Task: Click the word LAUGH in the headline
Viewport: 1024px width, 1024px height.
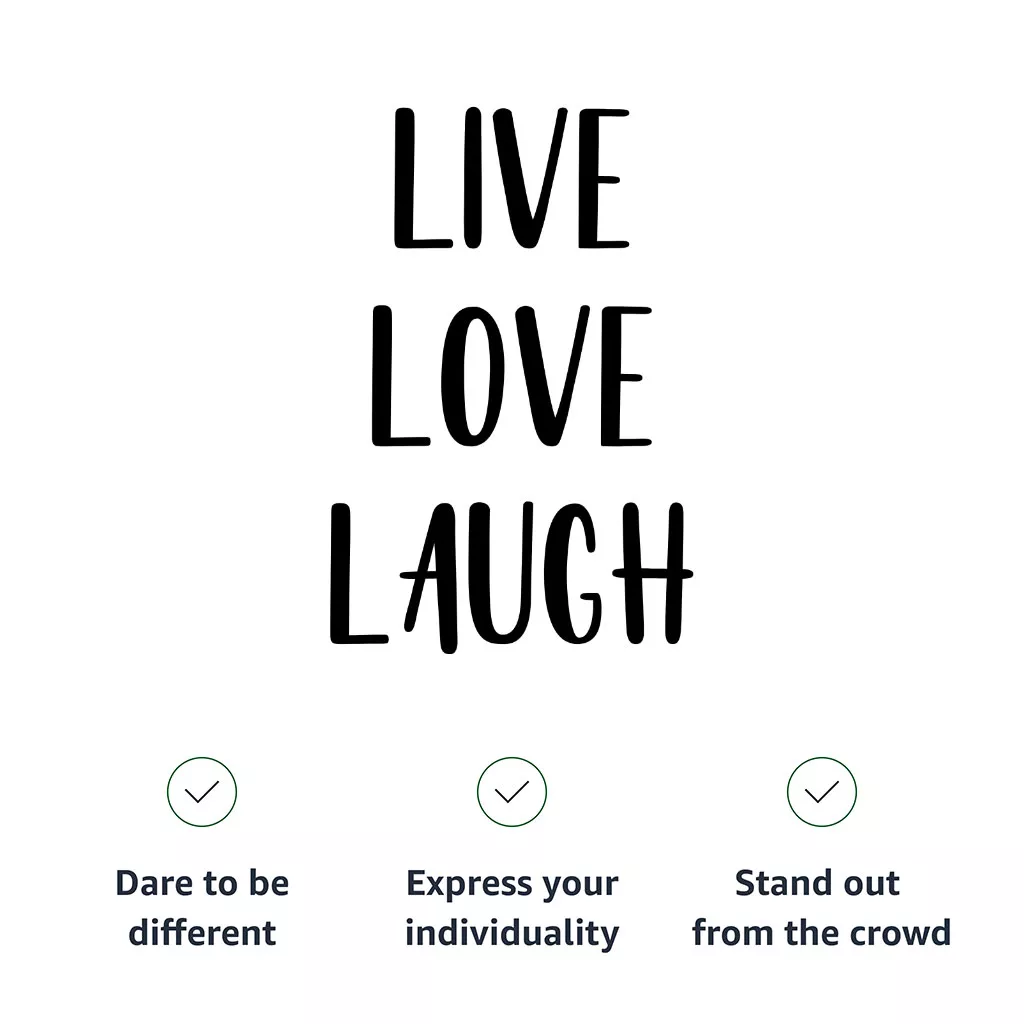Action: point(511,576)
